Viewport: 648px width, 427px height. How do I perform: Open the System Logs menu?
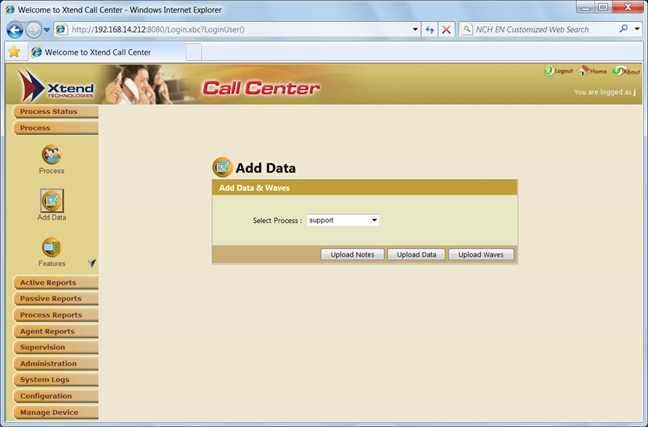point(55,379)
